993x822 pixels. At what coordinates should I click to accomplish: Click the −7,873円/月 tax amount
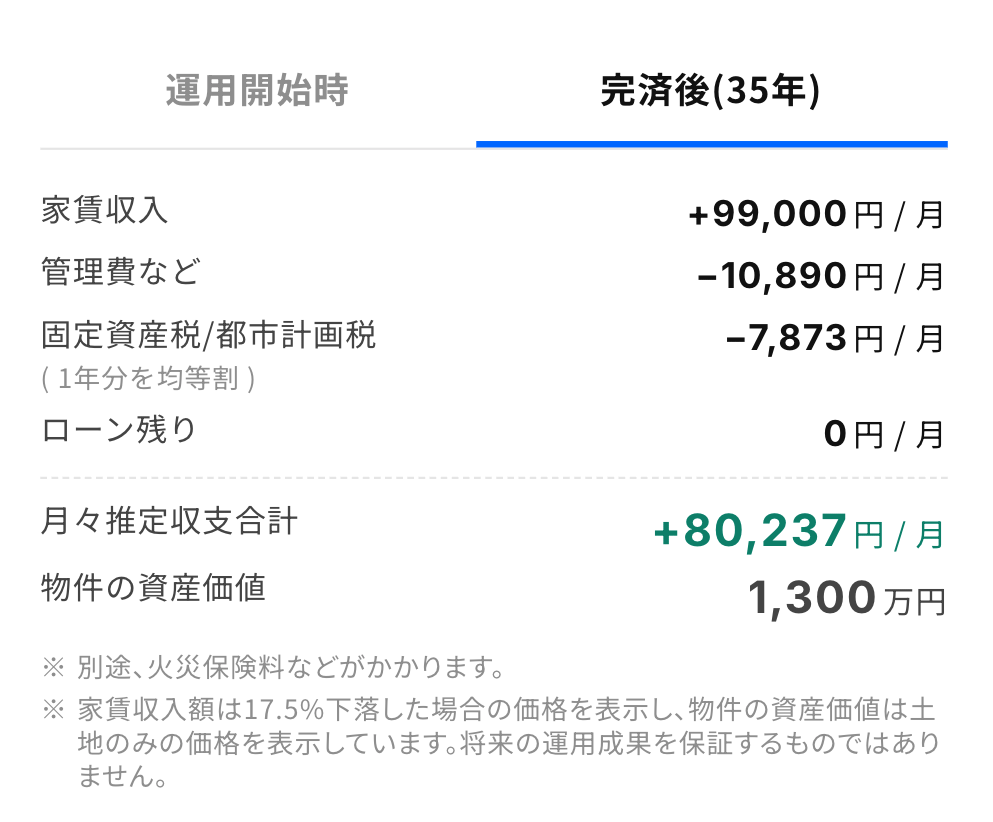(x=834, y=339)
